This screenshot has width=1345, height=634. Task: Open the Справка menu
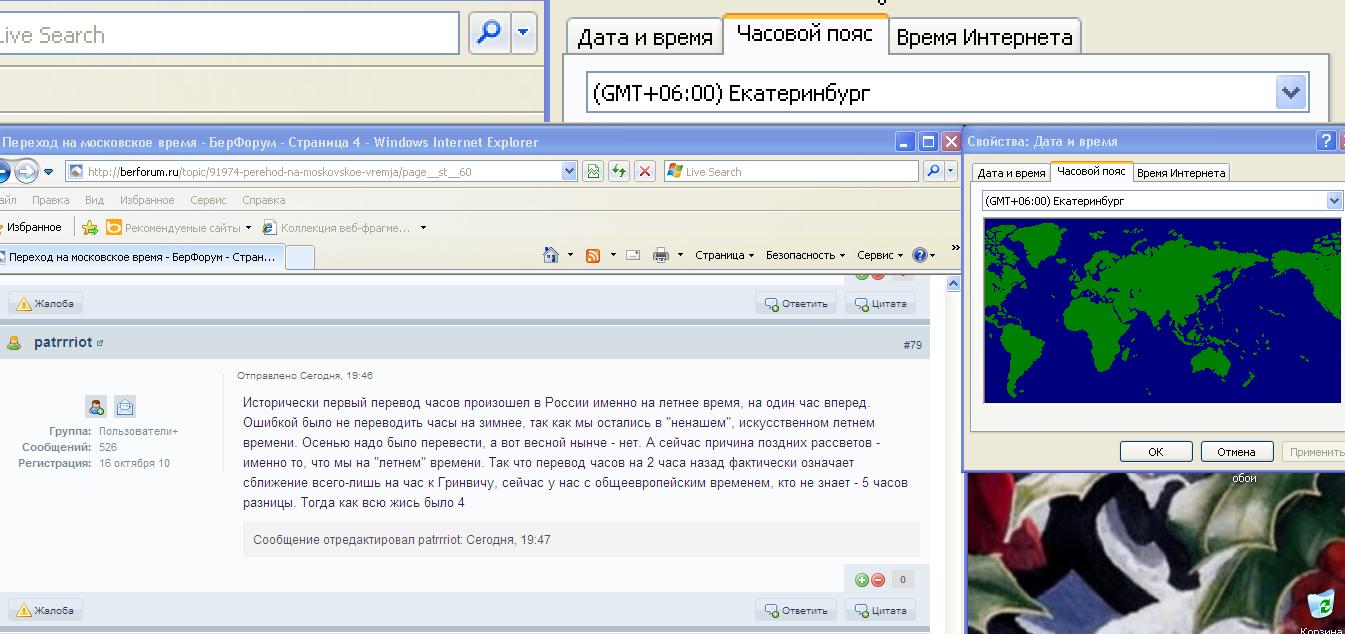264,200
